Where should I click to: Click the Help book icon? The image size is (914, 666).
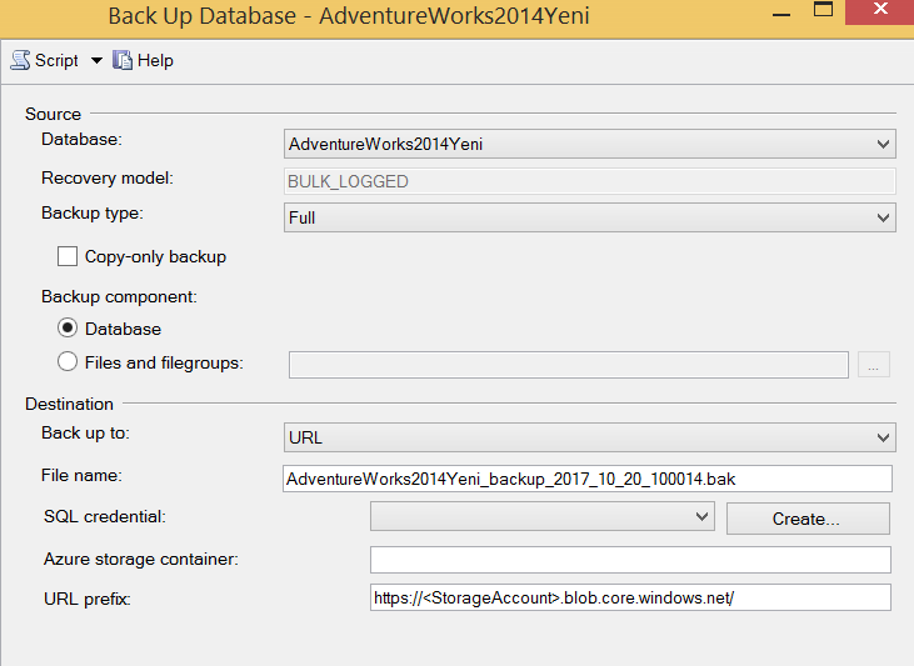coord(122,60)
